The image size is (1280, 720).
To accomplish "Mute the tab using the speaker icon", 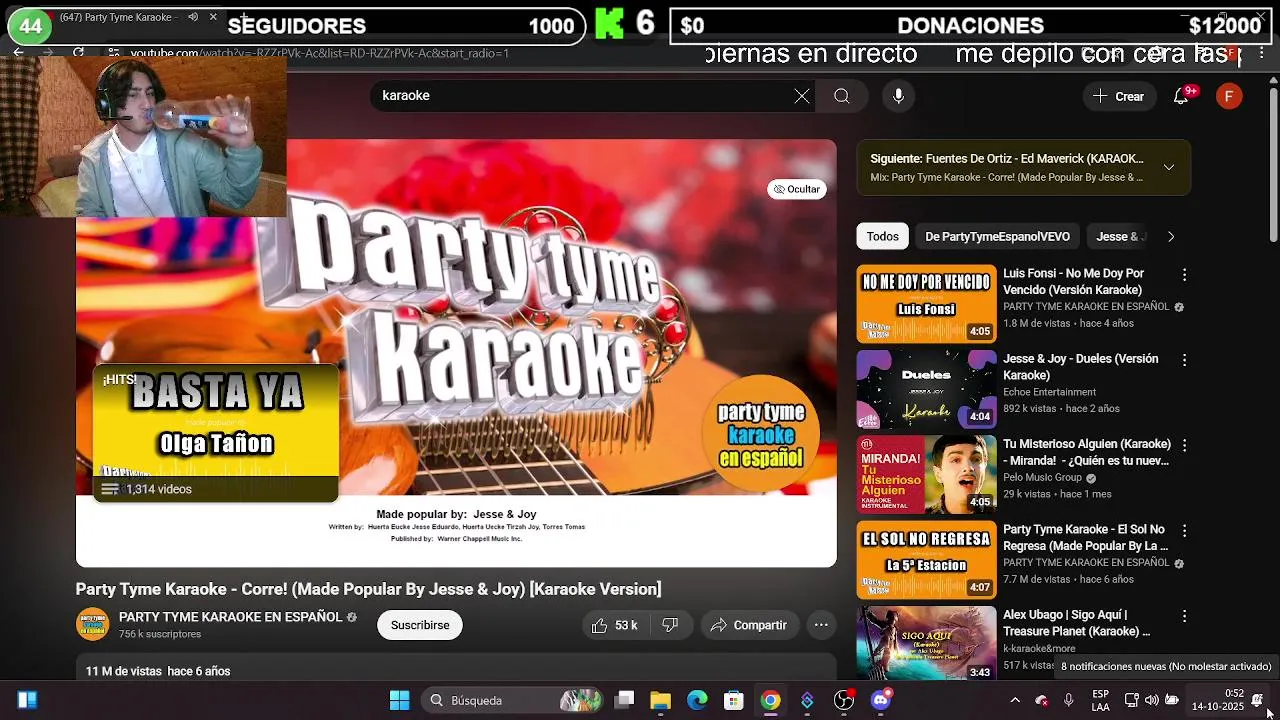I will pyautogui.click(x=193, y=17).
